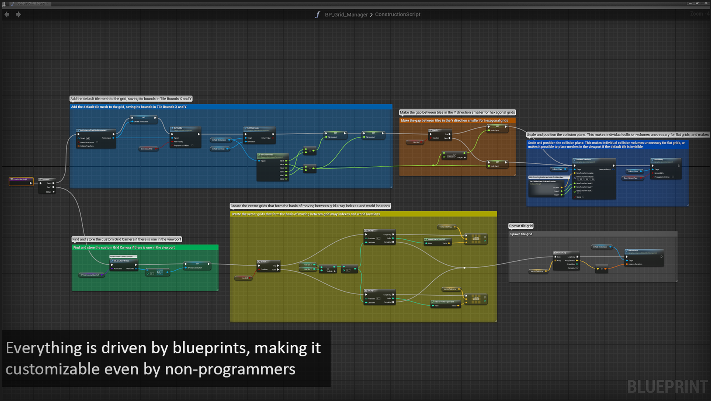The image size is (711, 401).
Task: Select the upper loop node in the yellow box
Action: tap(380, 237)
